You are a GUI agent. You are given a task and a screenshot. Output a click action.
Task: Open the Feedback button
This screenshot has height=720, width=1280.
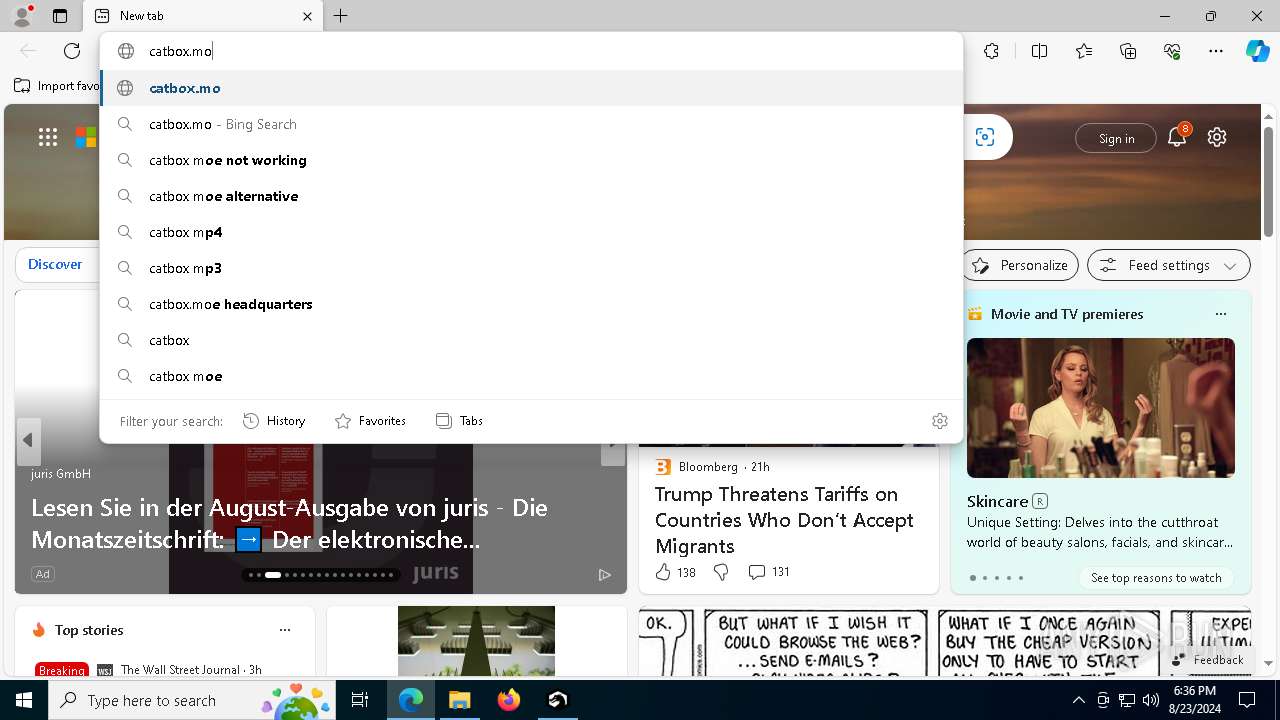[x=1208, y=660]
